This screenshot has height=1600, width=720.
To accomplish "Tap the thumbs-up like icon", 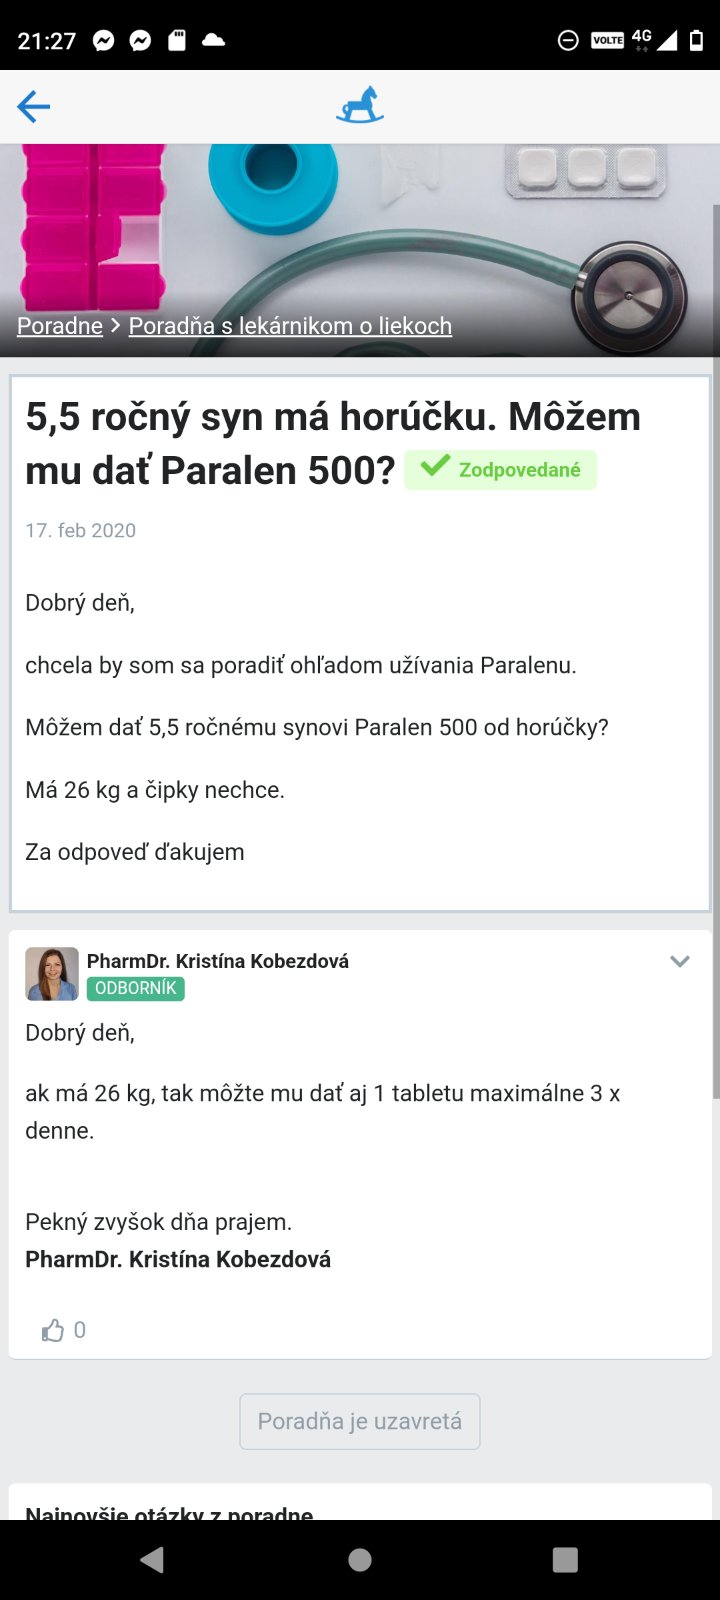I will 53,1330.
